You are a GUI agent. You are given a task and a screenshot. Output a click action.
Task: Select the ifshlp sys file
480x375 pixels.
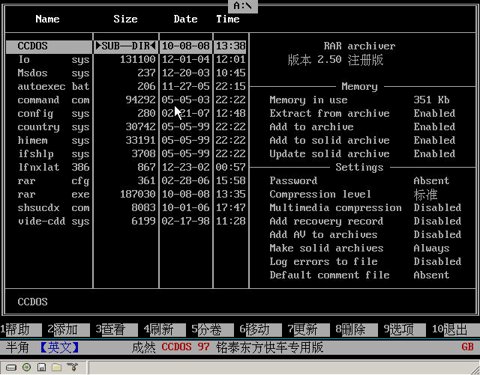126,154
